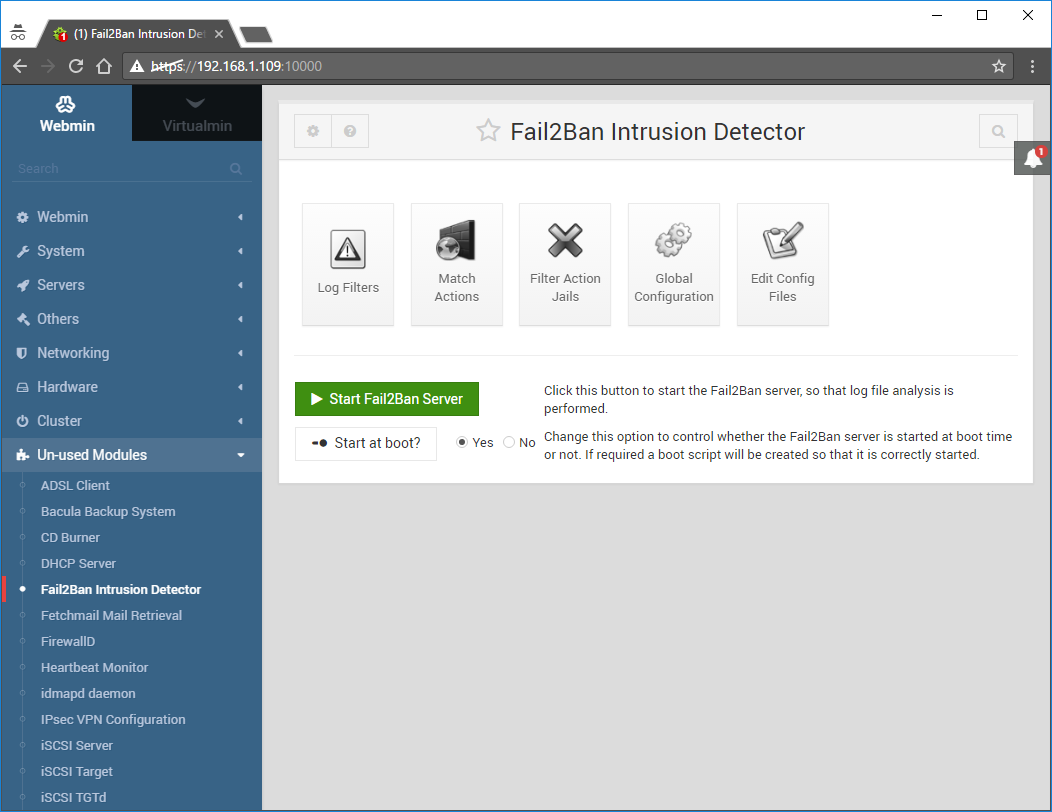The image size is (1052, 812).
Task: Open Global Configuration gears icon
Action: pos(674,264)
